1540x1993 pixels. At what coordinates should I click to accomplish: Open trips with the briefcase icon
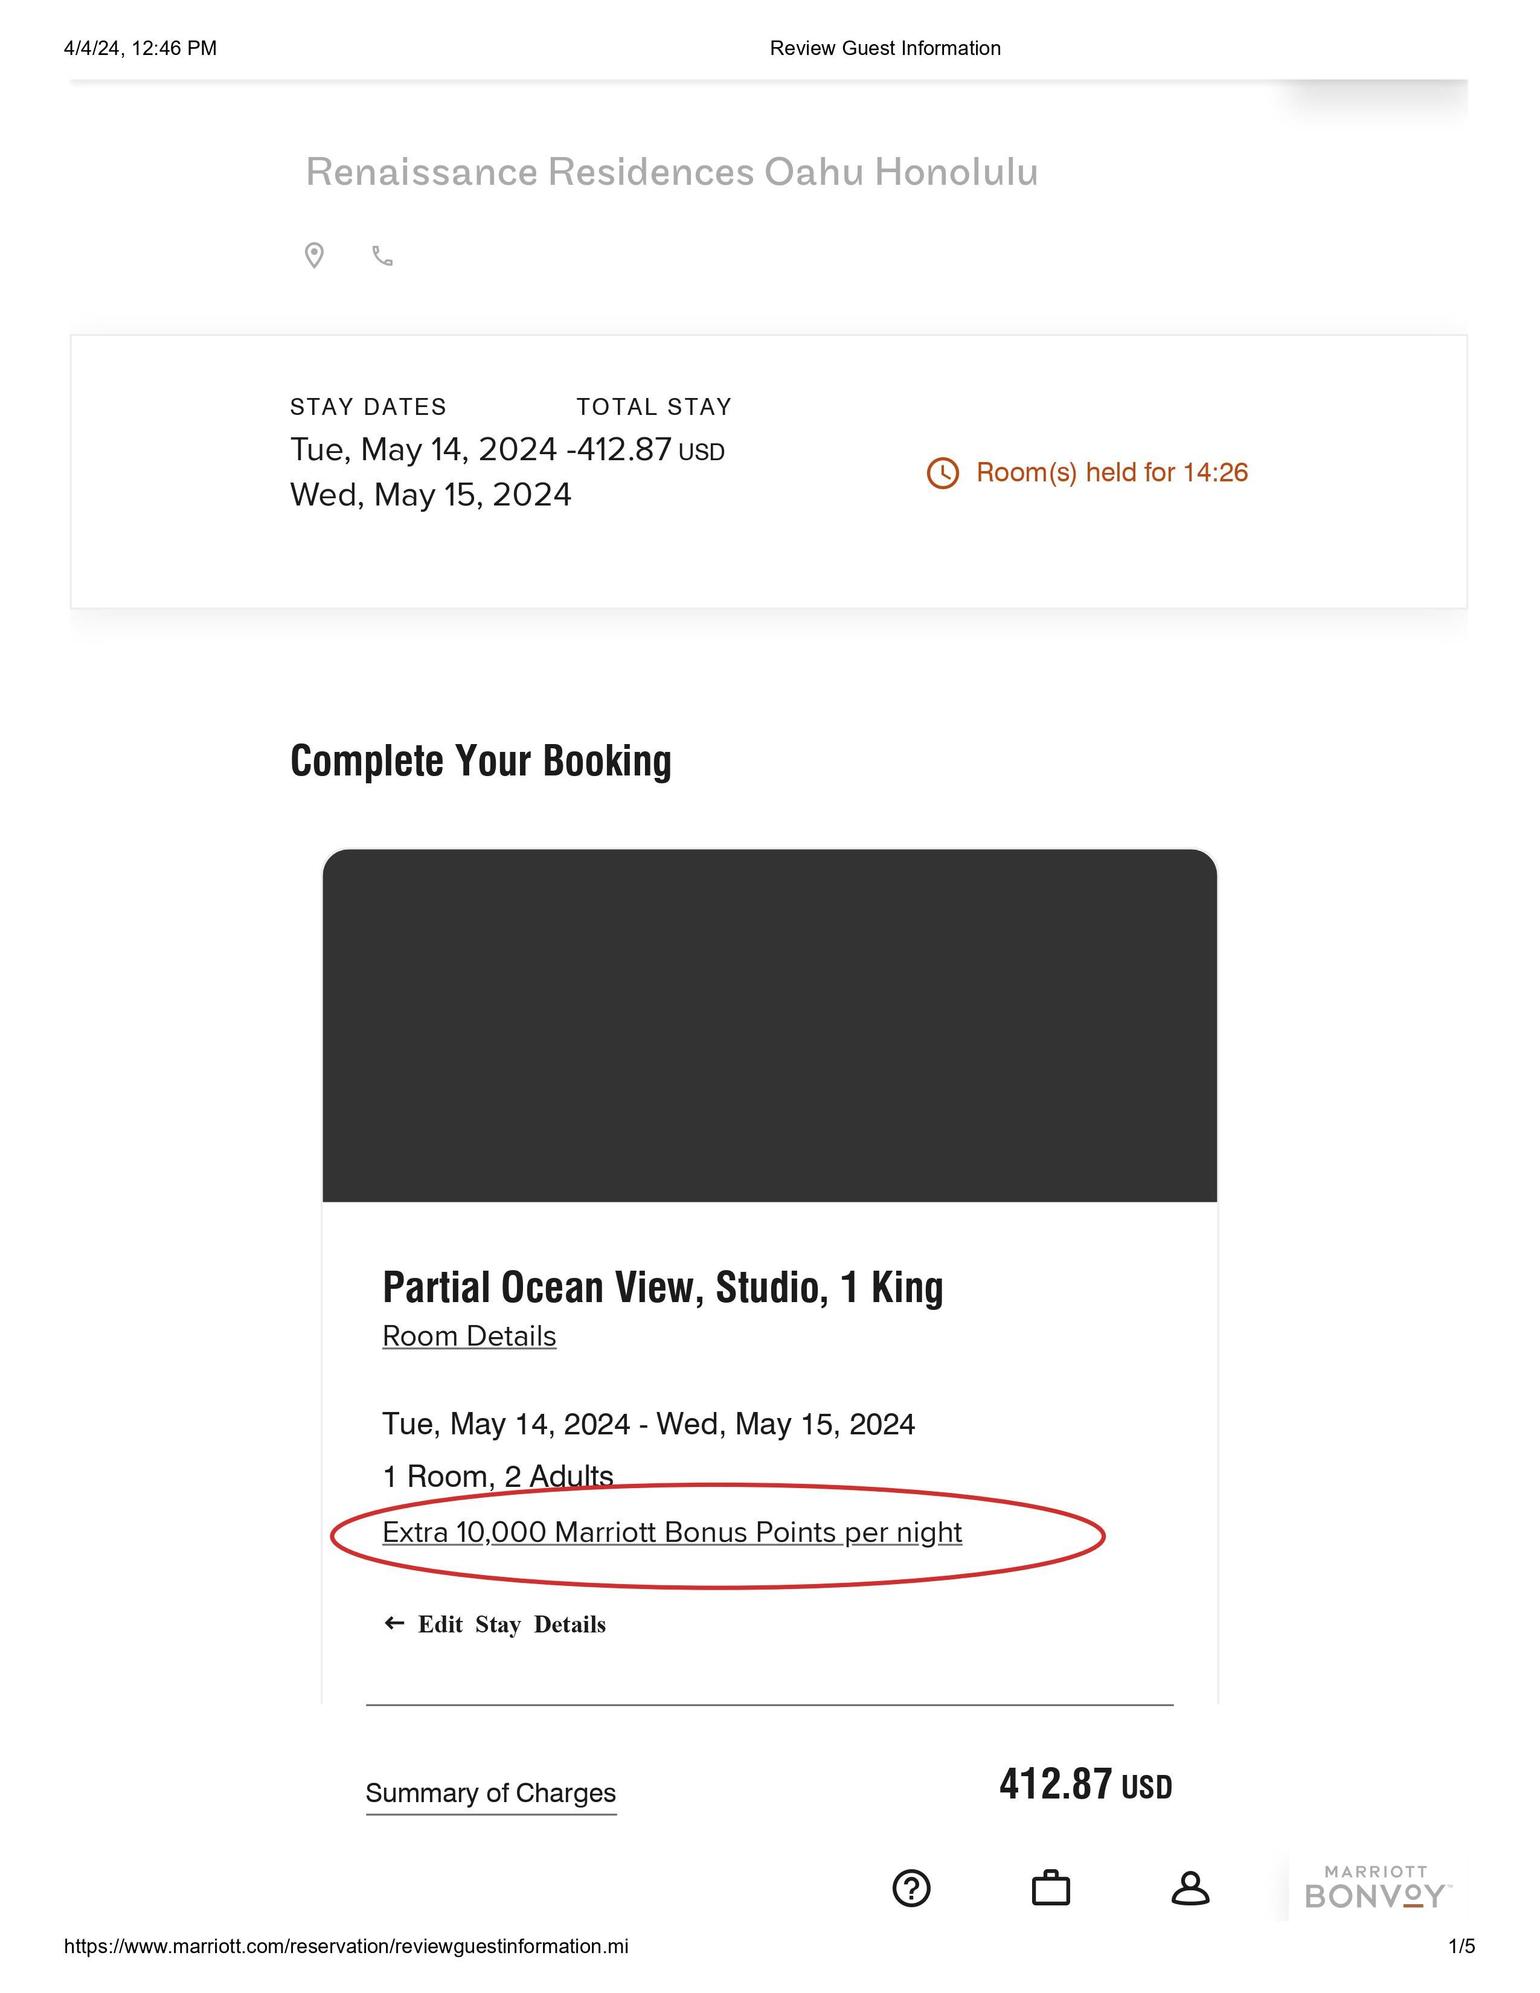(1050, 1889)
